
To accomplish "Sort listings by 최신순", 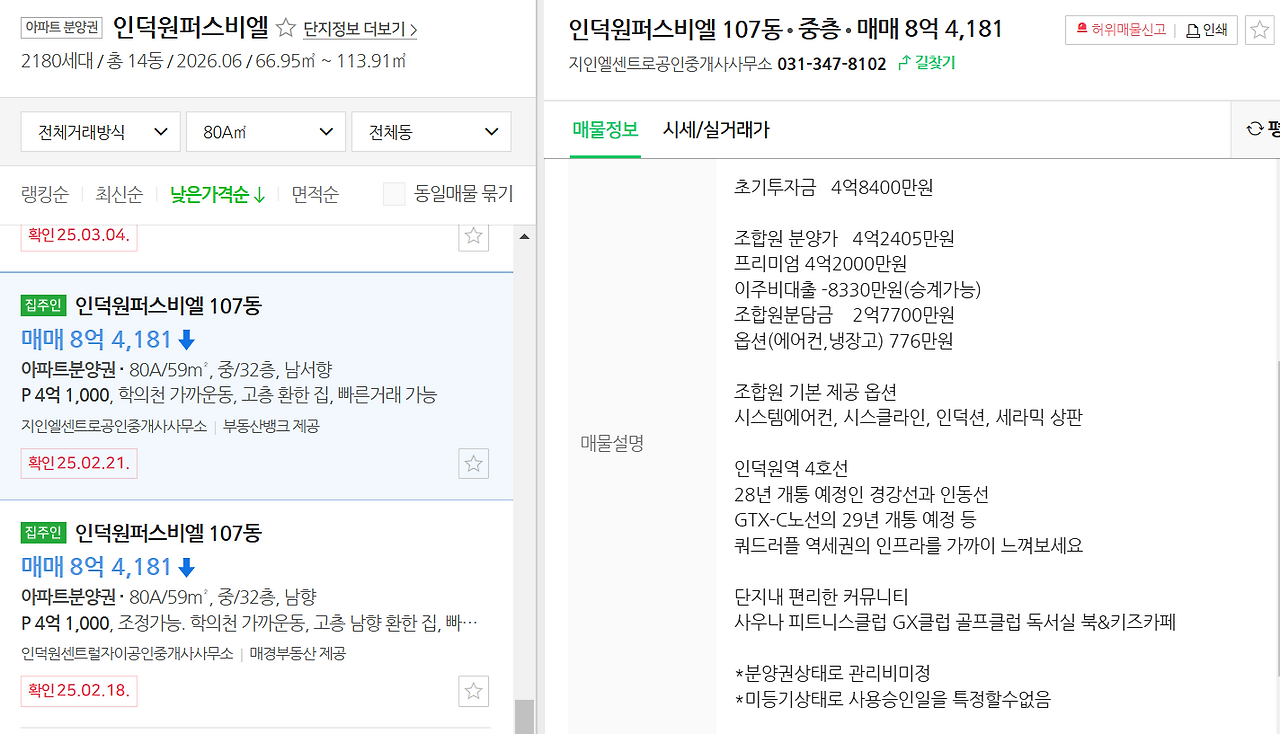I will pyautogui.click(x=118, y=194).
